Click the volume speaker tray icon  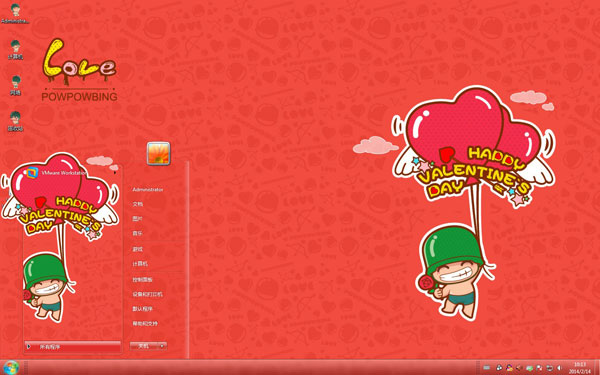(x=559, y=368)
